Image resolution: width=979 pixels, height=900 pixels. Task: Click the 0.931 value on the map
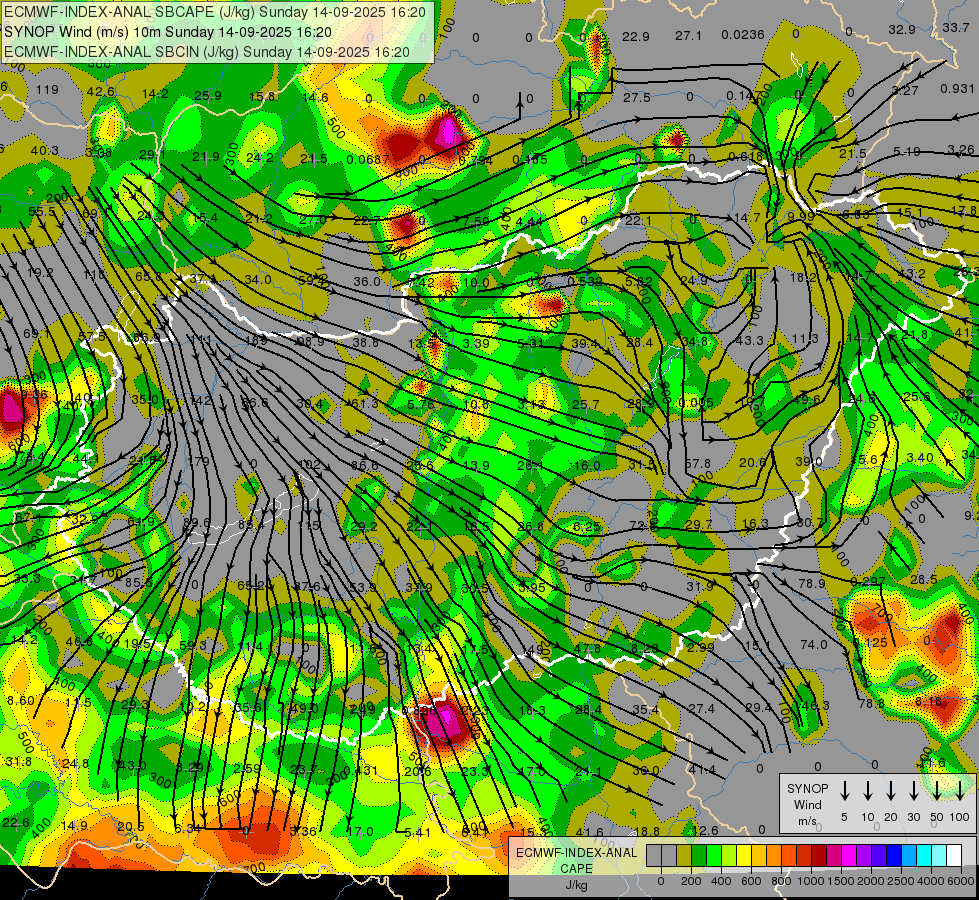(957, 89)
